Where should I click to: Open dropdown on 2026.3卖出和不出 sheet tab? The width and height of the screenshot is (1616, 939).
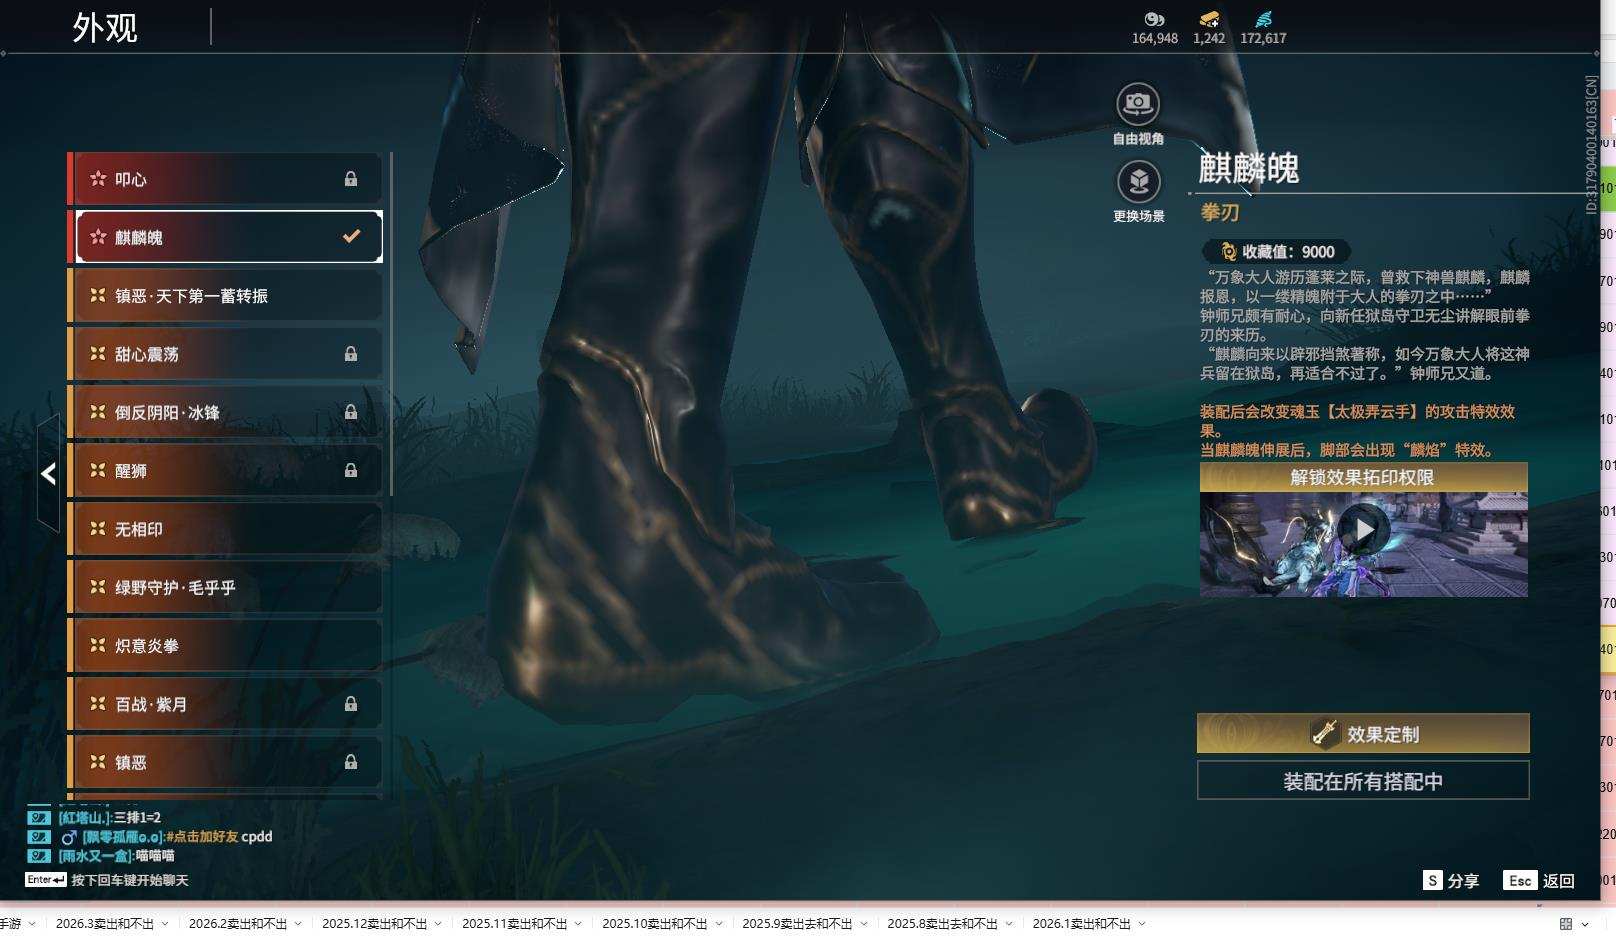coord(165,924)
